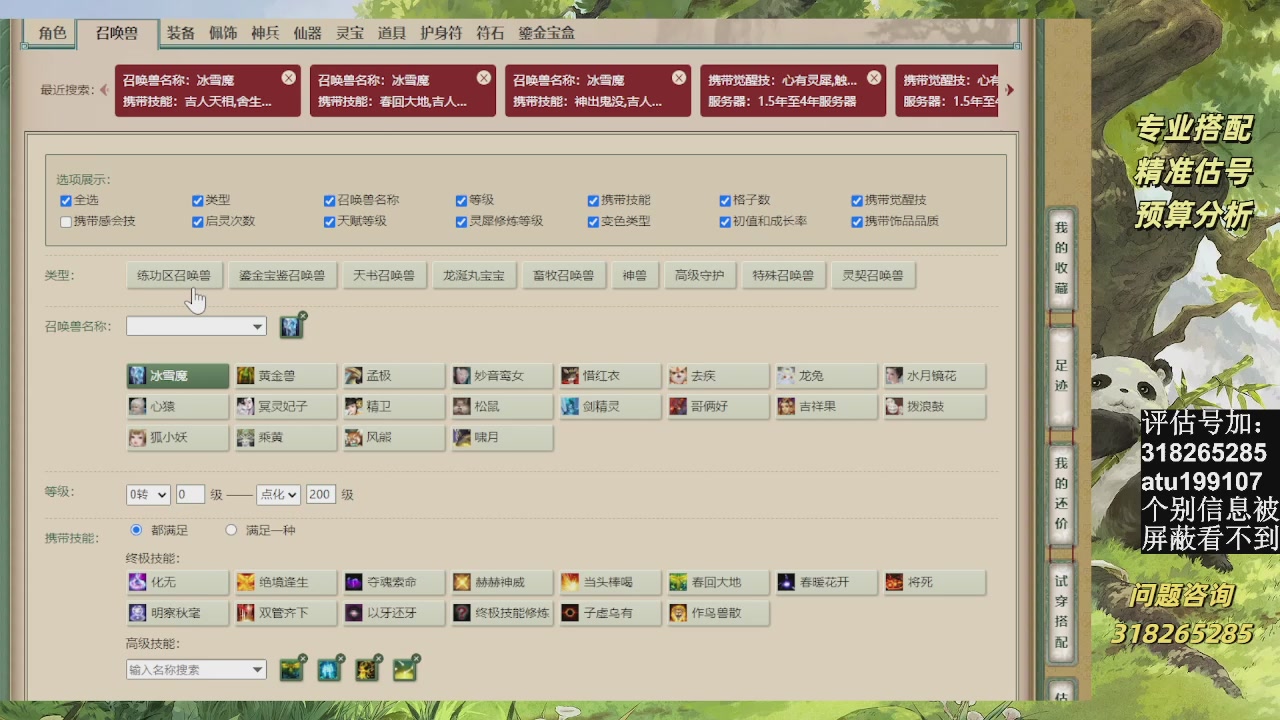Select the 水月镜花 summon beast

coord(934,376)
